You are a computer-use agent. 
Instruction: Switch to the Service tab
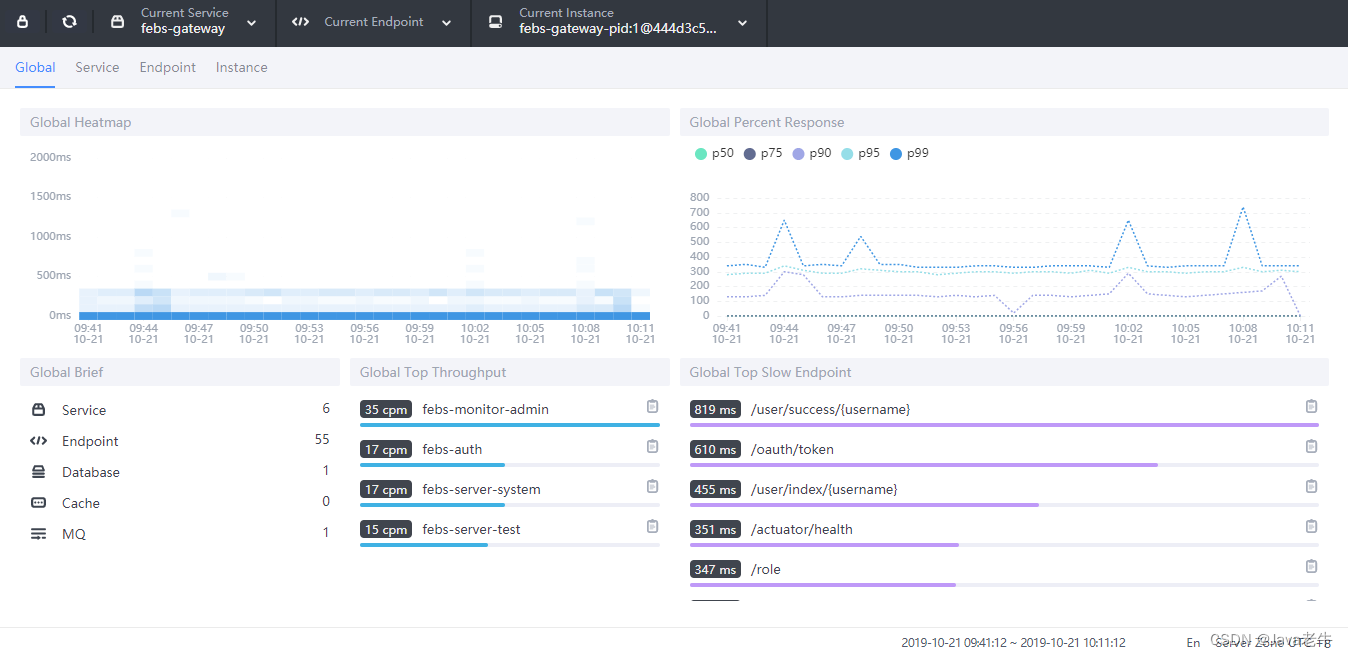(97, 67)
